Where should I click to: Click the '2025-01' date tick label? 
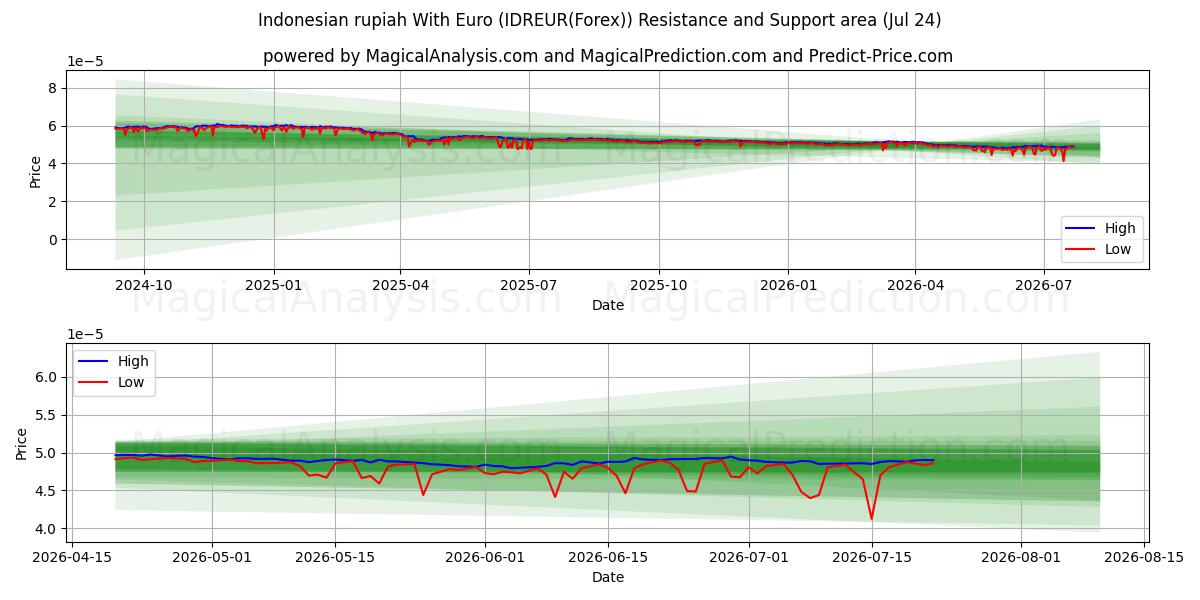274,285
